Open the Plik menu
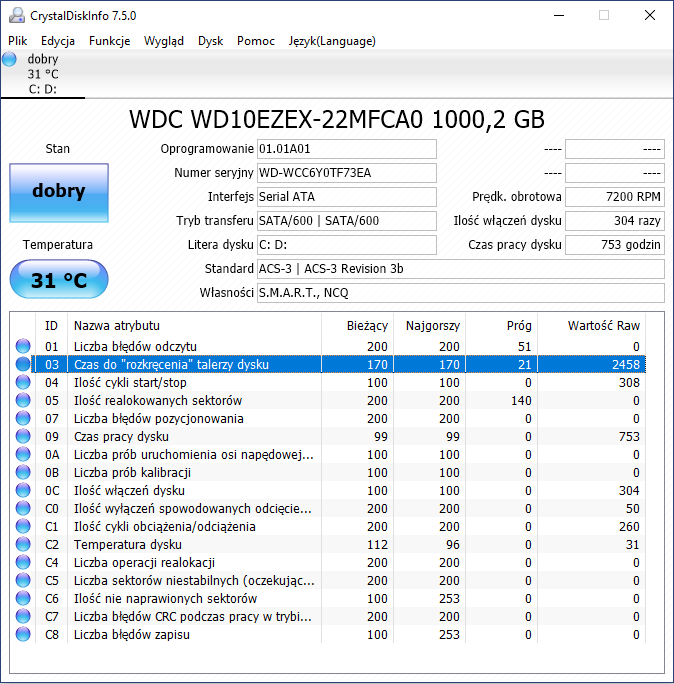 pyautogui.click(x=17, y=41)
